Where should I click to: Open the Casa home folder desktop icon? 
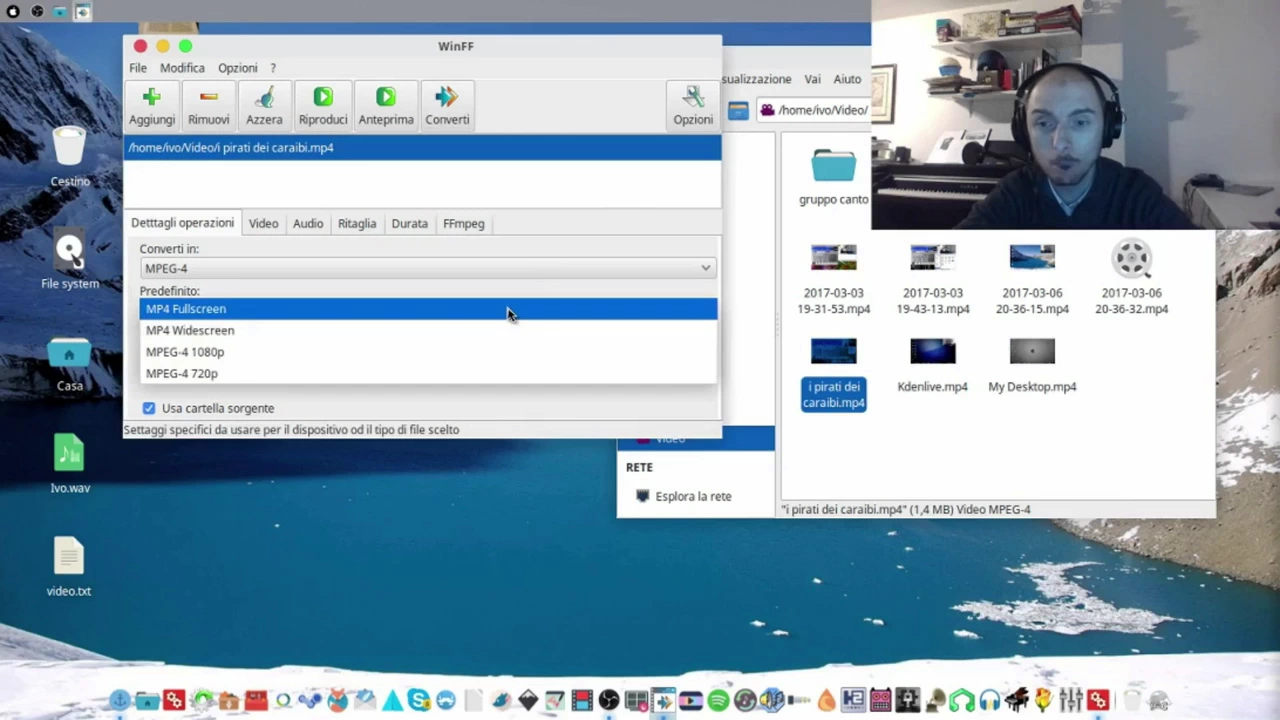[69, 354]
